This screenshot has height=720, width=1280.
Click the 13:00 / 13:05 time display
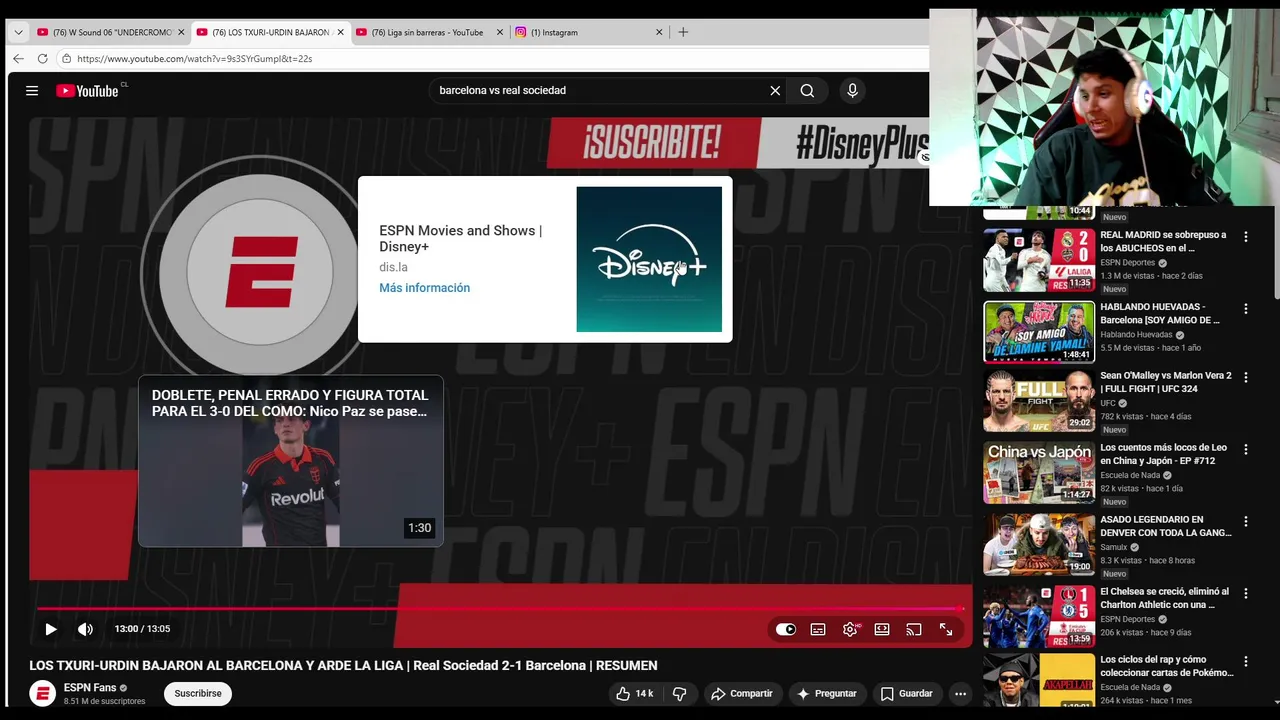pyautogui.click(x=142, y=629)
